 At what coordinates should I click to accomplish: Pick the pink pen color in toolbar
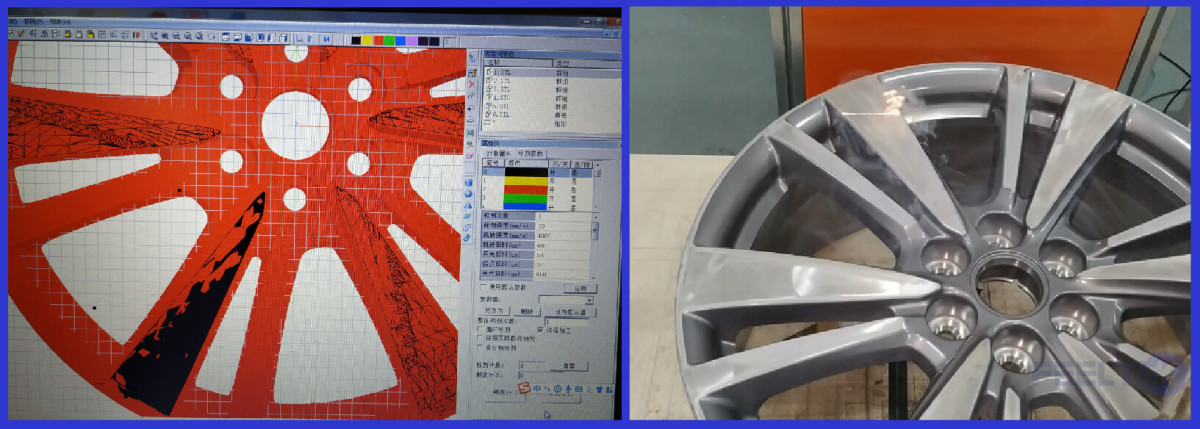coord(412,40)
